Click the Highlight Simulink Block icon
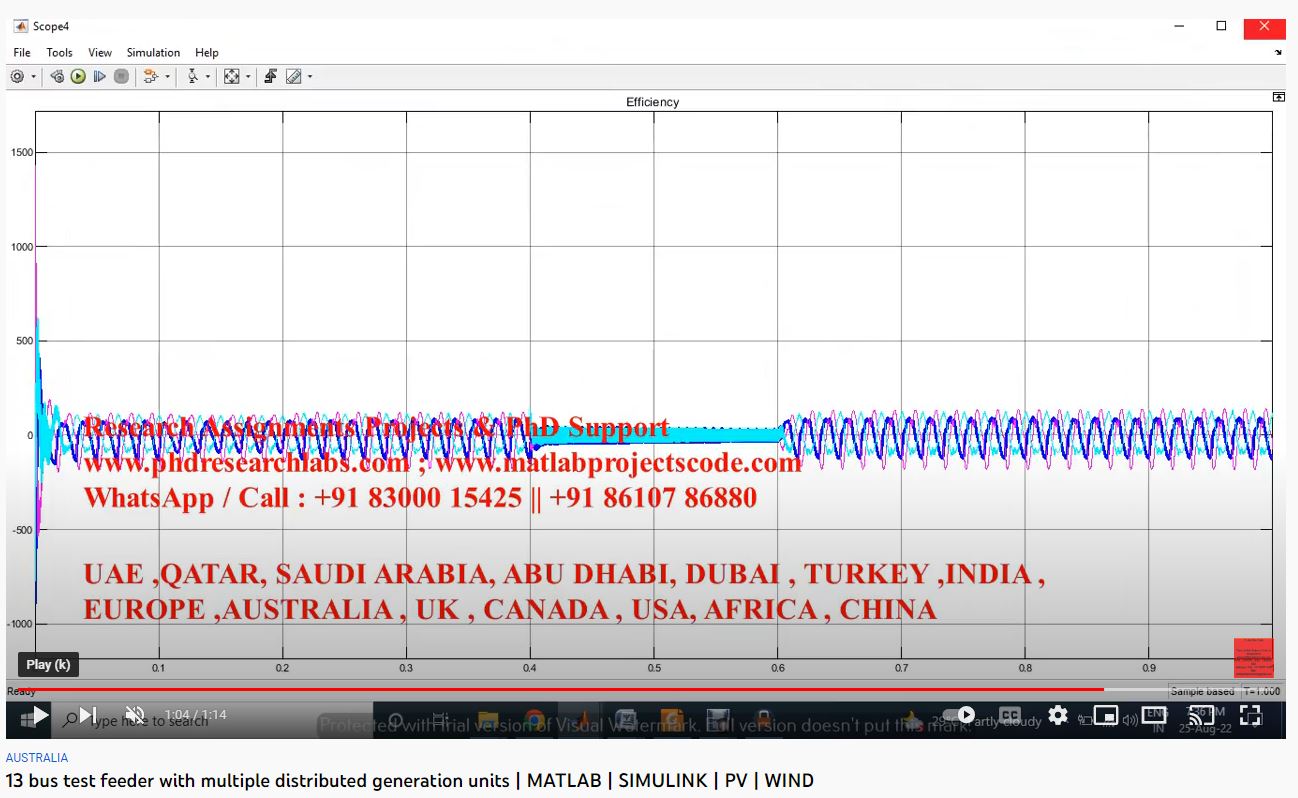Screen dimensions: 1298x798 (151, 77)
